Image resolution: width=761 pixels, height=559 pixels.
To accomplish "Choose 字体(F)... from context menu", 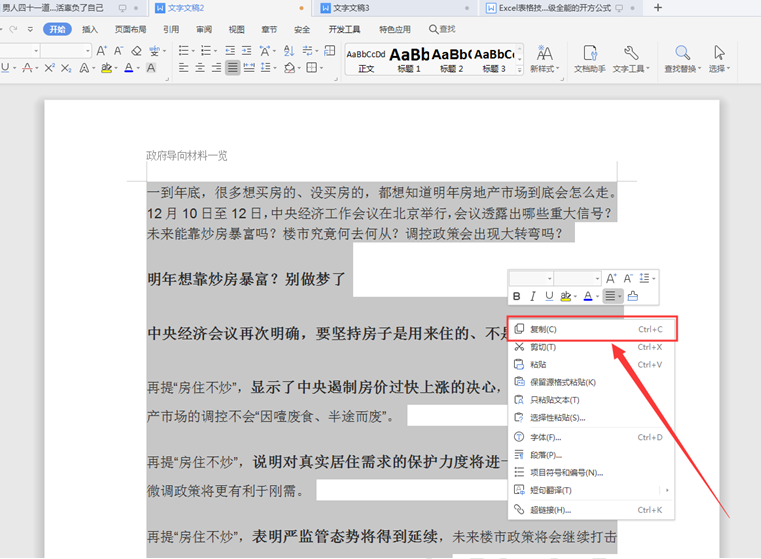I will pyautogui.click(x=591, y=437).
